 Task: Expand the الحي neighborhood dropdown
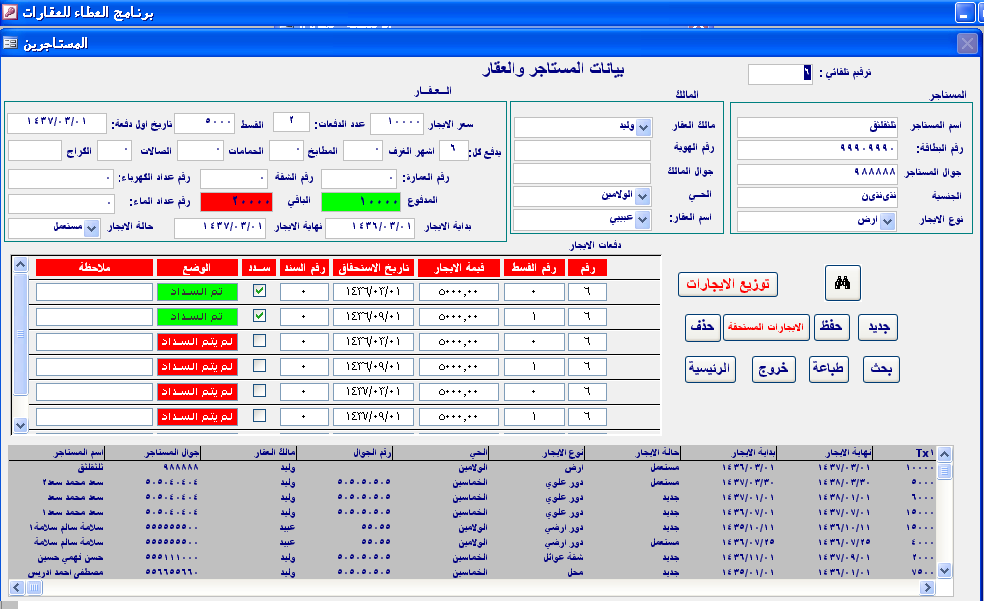point(643,196)
